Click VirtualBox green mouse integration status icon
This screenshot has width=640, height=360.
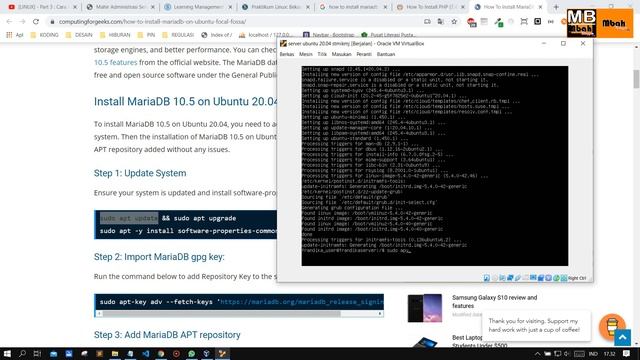click(556, 278)
